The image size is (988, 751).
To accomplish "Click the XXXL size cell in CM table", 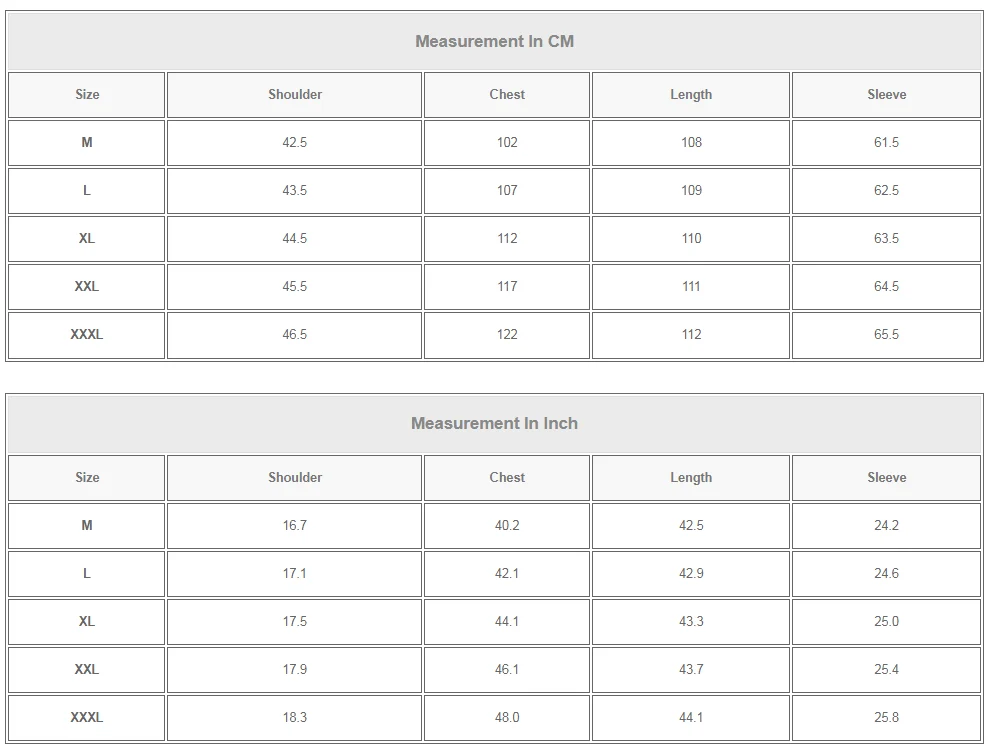I will tap(87, 335).
